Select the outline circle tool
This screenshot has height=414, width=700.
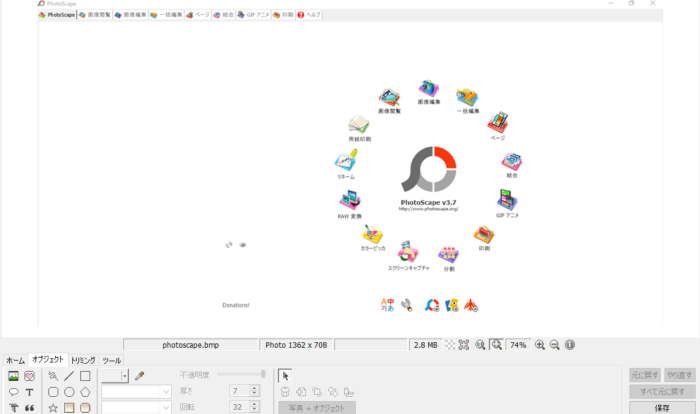point(69,392)
